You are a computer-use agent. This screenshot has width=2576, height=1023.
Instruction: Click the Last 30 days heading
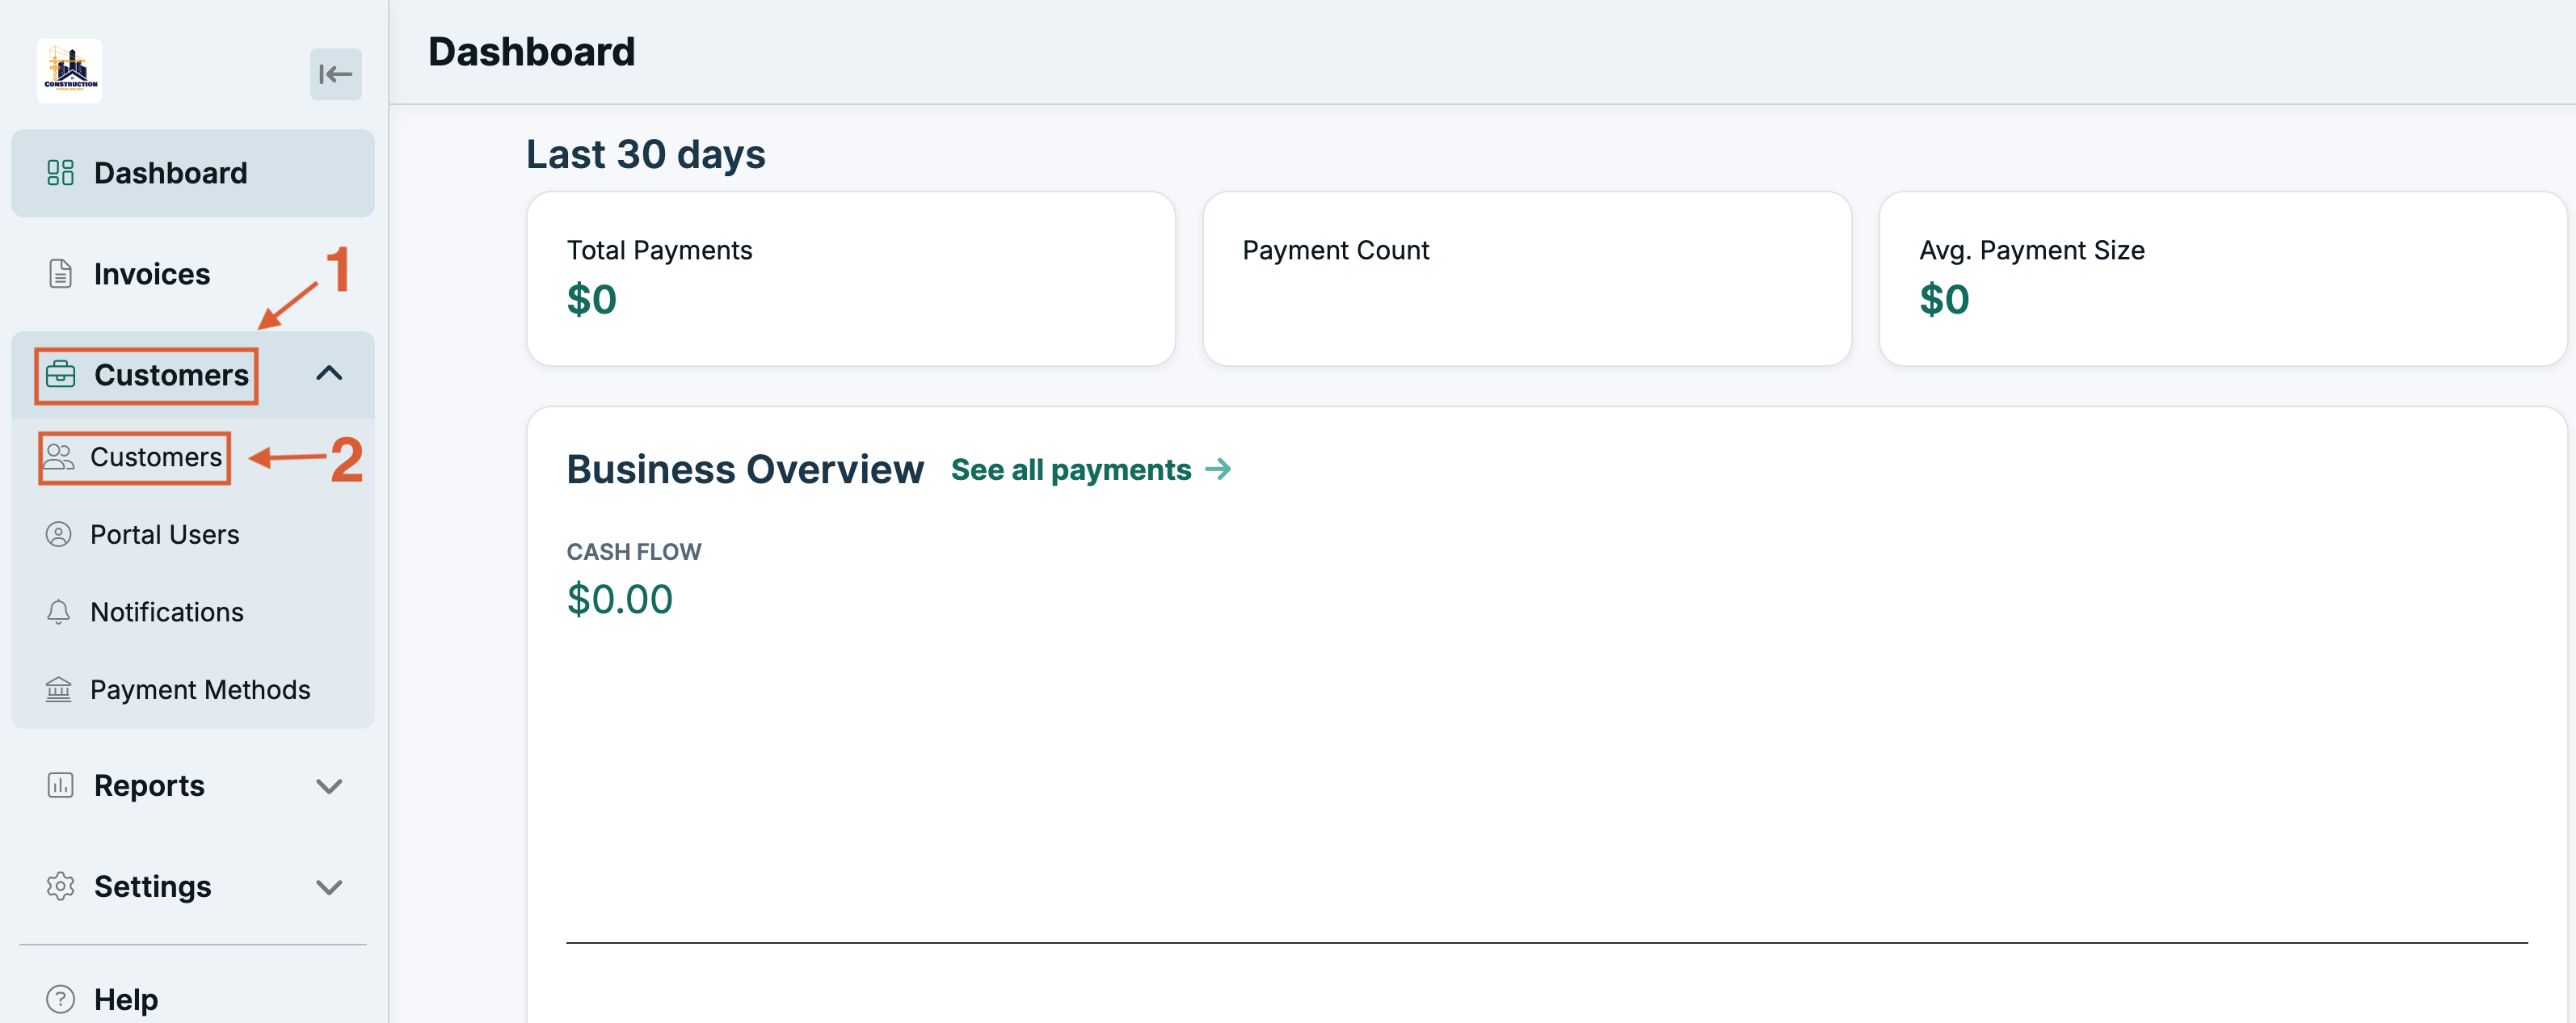646,154
